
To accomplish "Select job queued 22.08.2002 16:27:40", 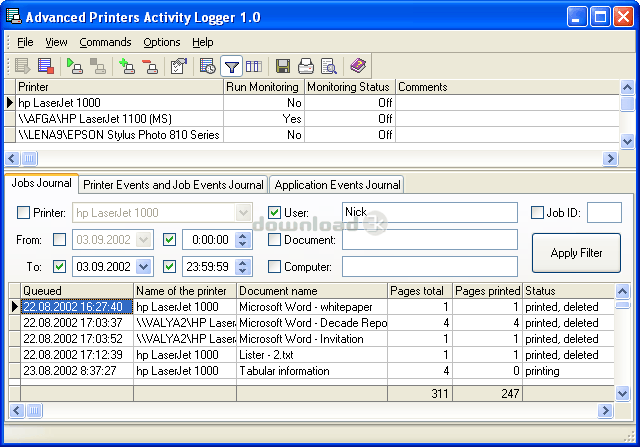I will click(x=312, y=307).
